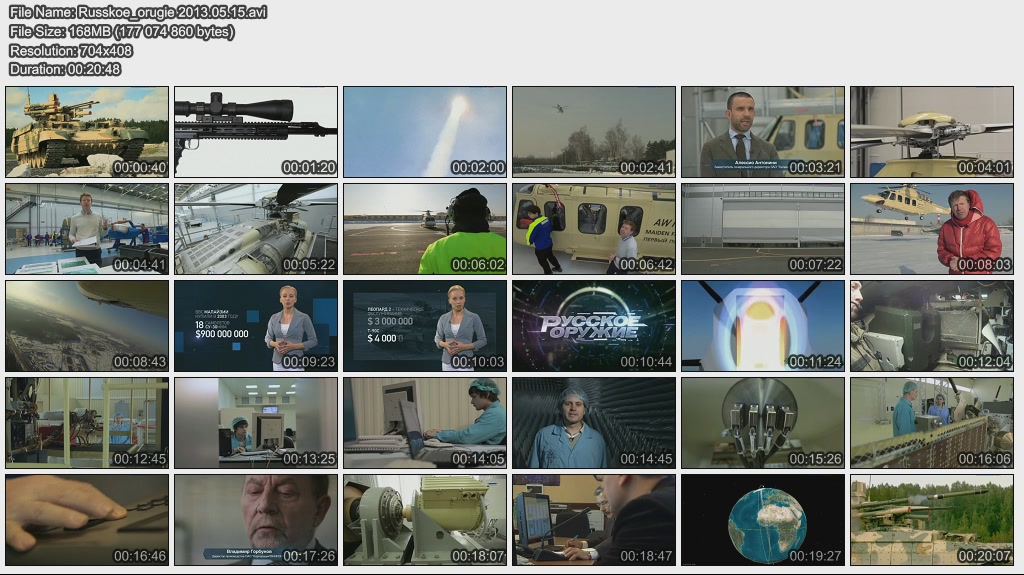Viewport: 1024px width, 575px height.
Task: Select the sniper rifle scope frame
Action: [256, 132]
